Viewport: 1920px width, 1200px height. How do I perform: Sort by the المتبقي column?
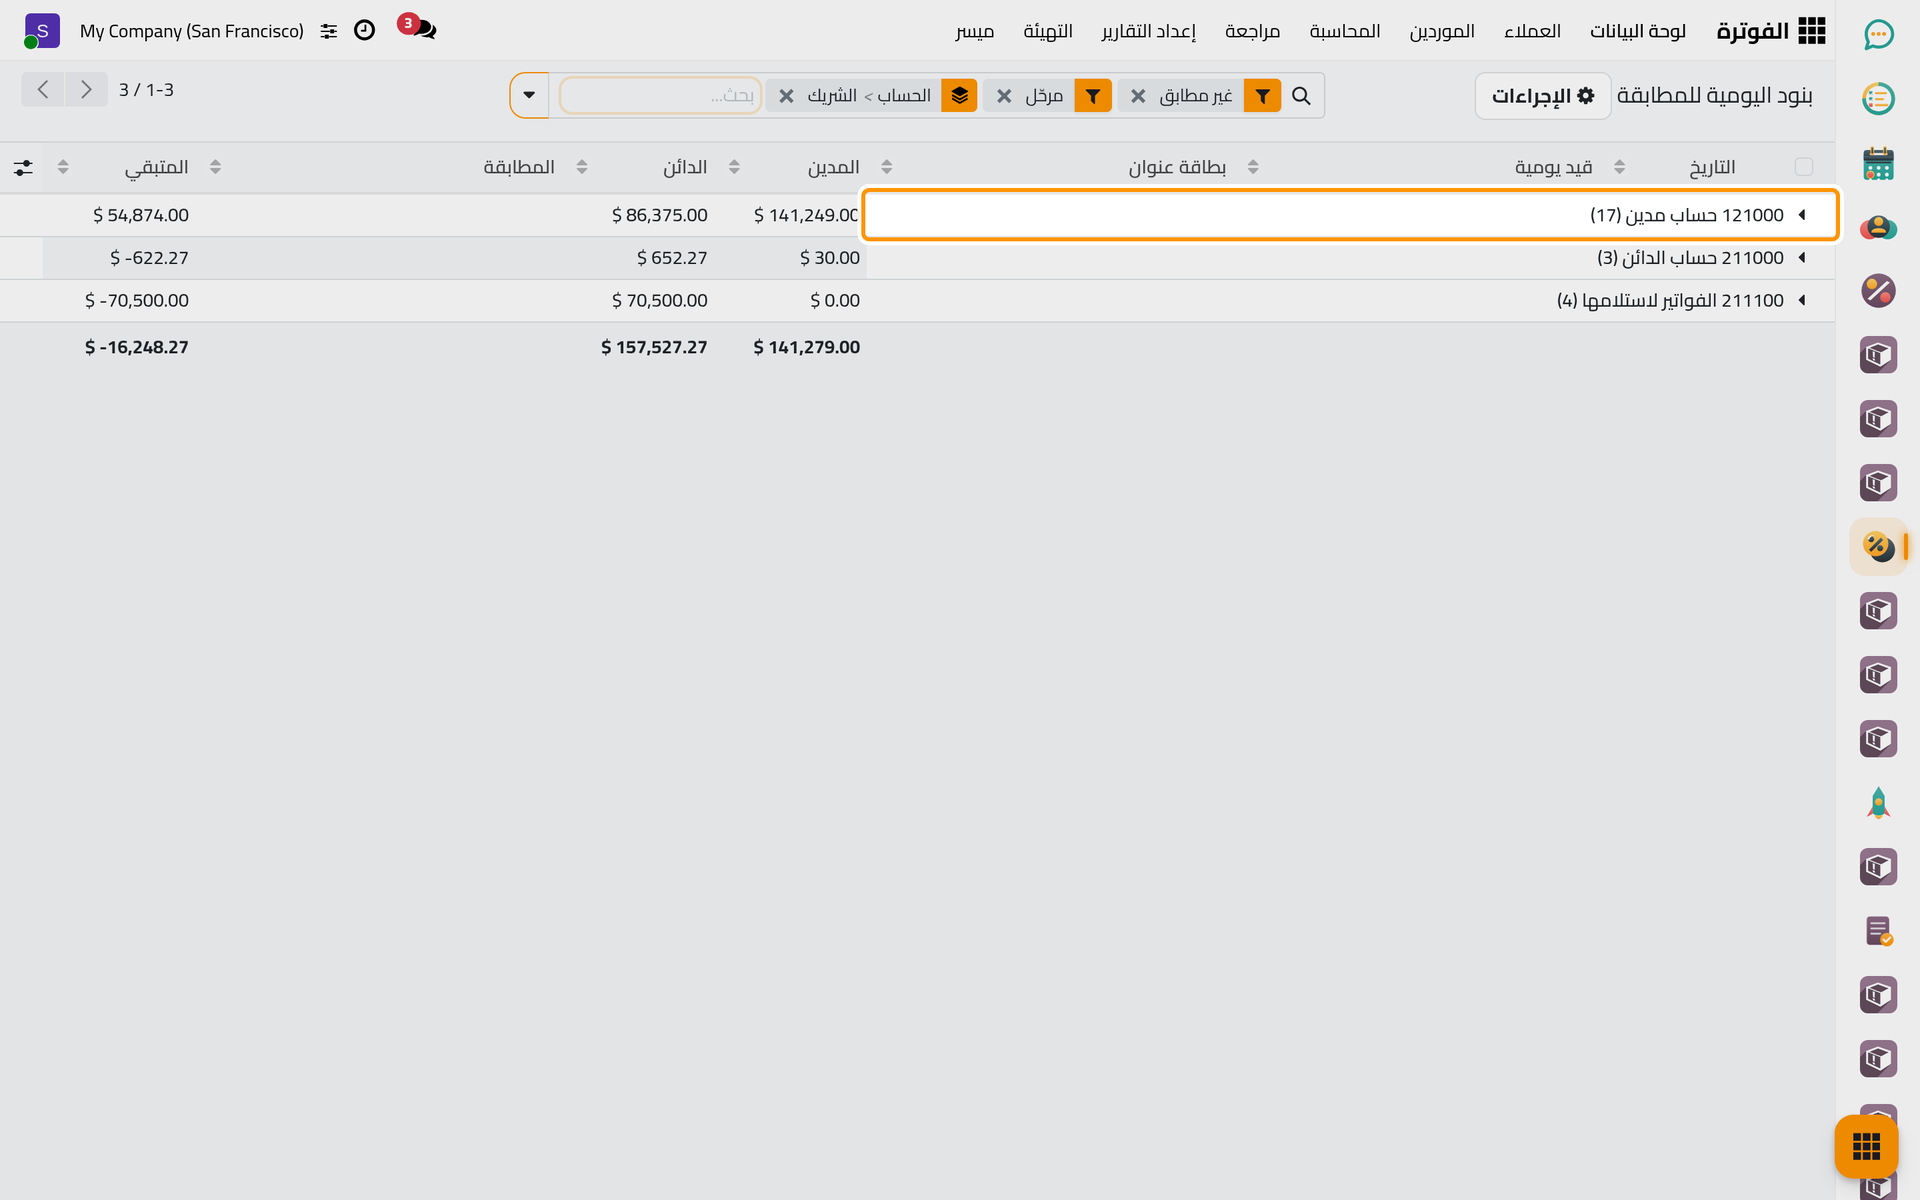tap(156, 167)
